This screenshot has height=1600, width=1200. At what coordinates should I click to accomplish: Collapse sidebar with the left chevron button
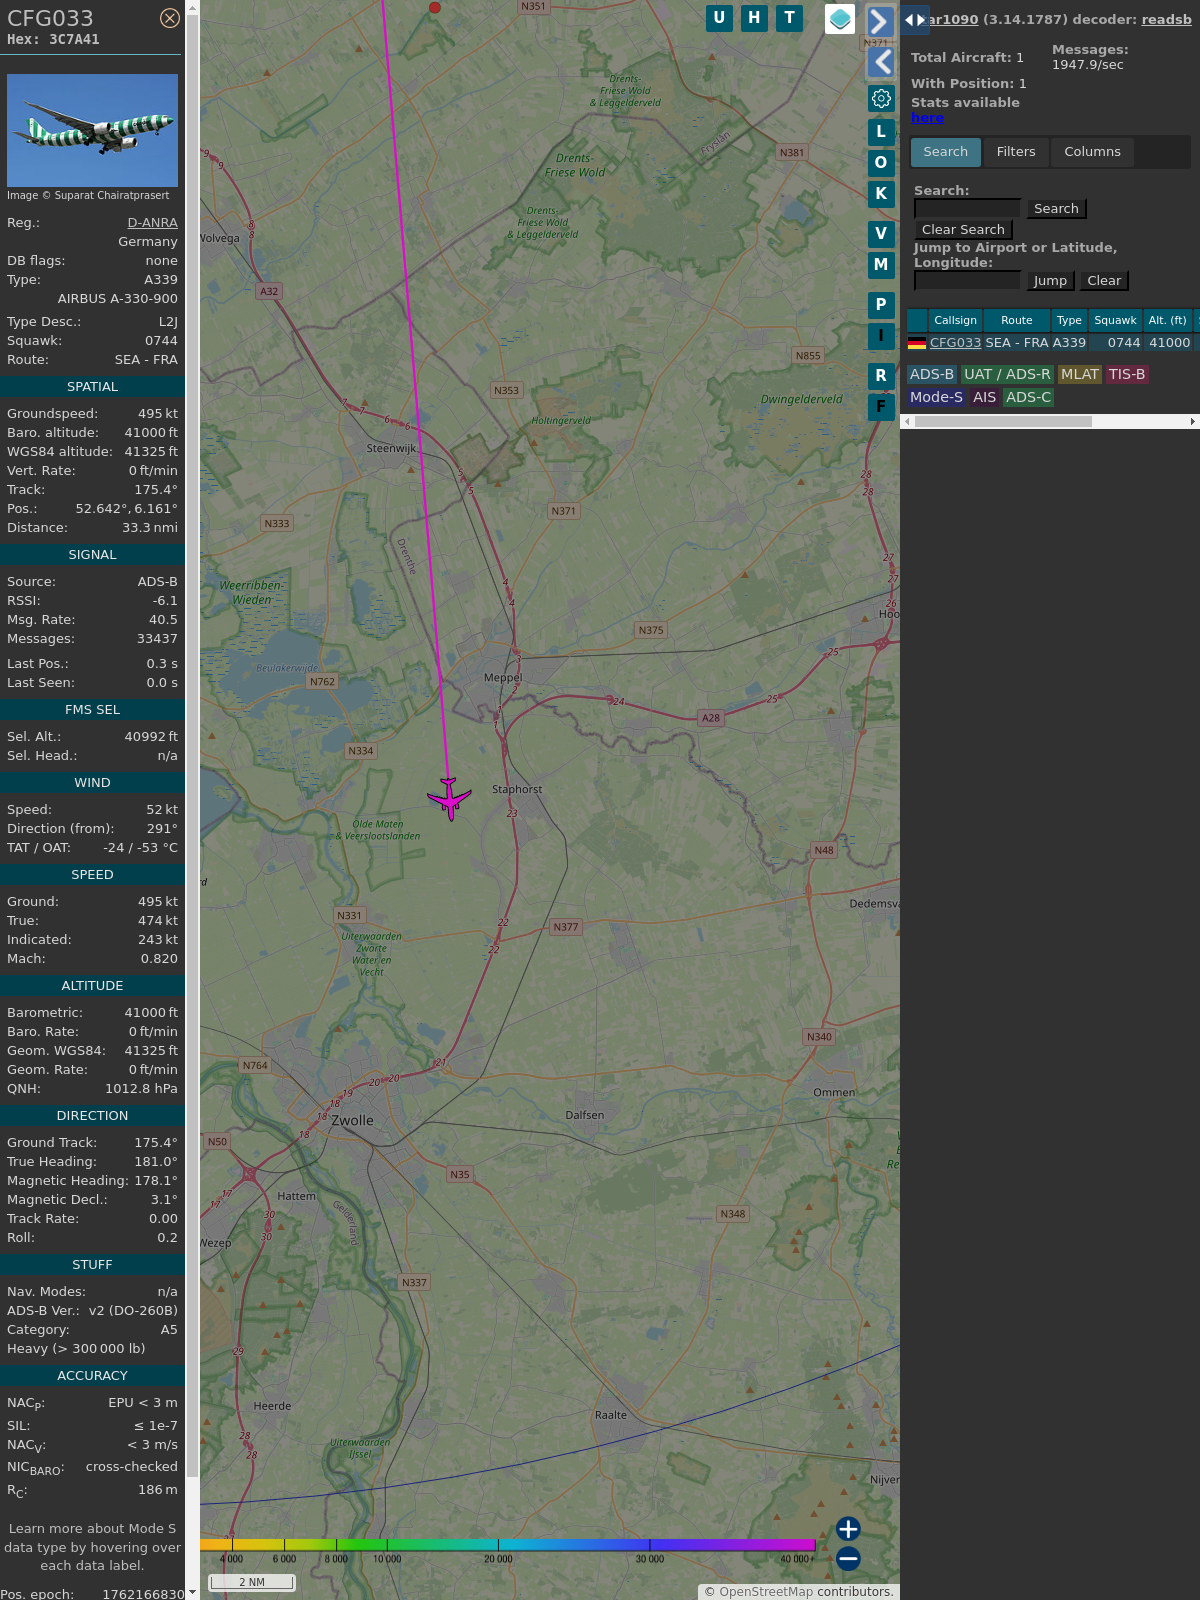tap(880, 62)
